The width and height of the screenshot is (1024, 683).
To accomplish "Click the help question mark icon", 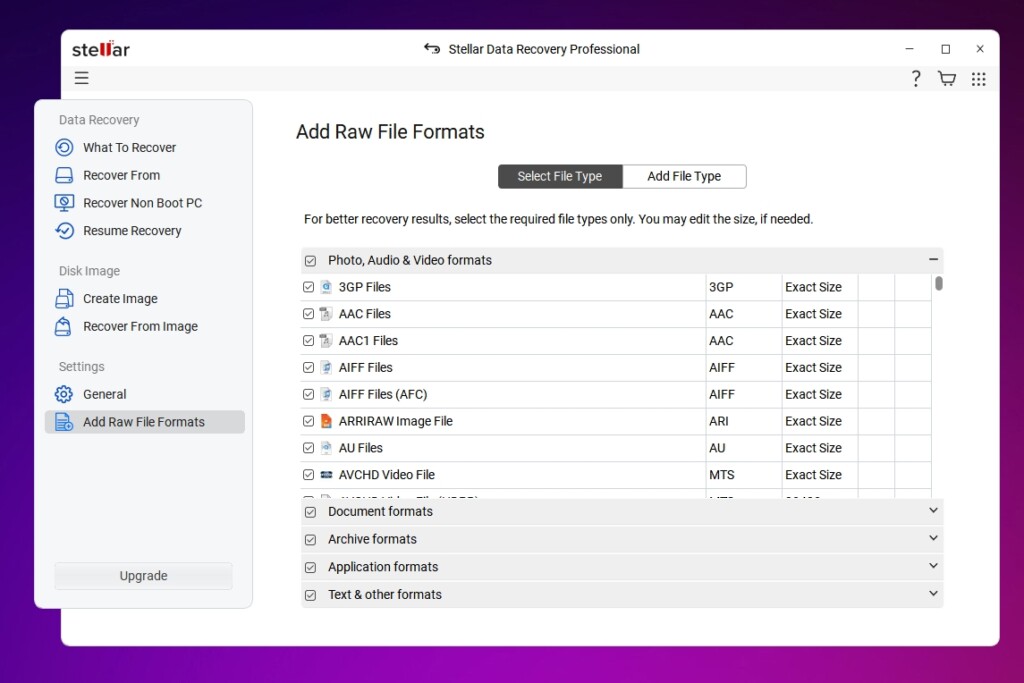I will point(916,79).
